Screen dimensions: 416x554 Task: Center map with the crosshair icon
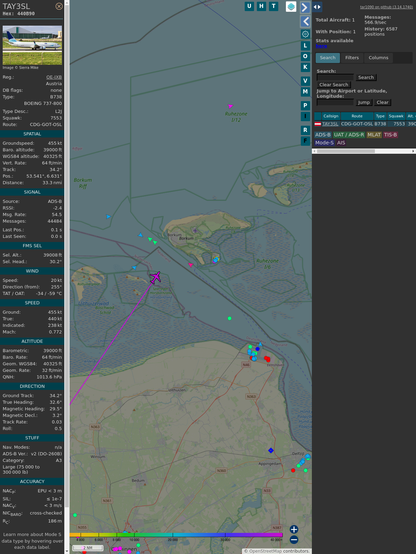305,34
